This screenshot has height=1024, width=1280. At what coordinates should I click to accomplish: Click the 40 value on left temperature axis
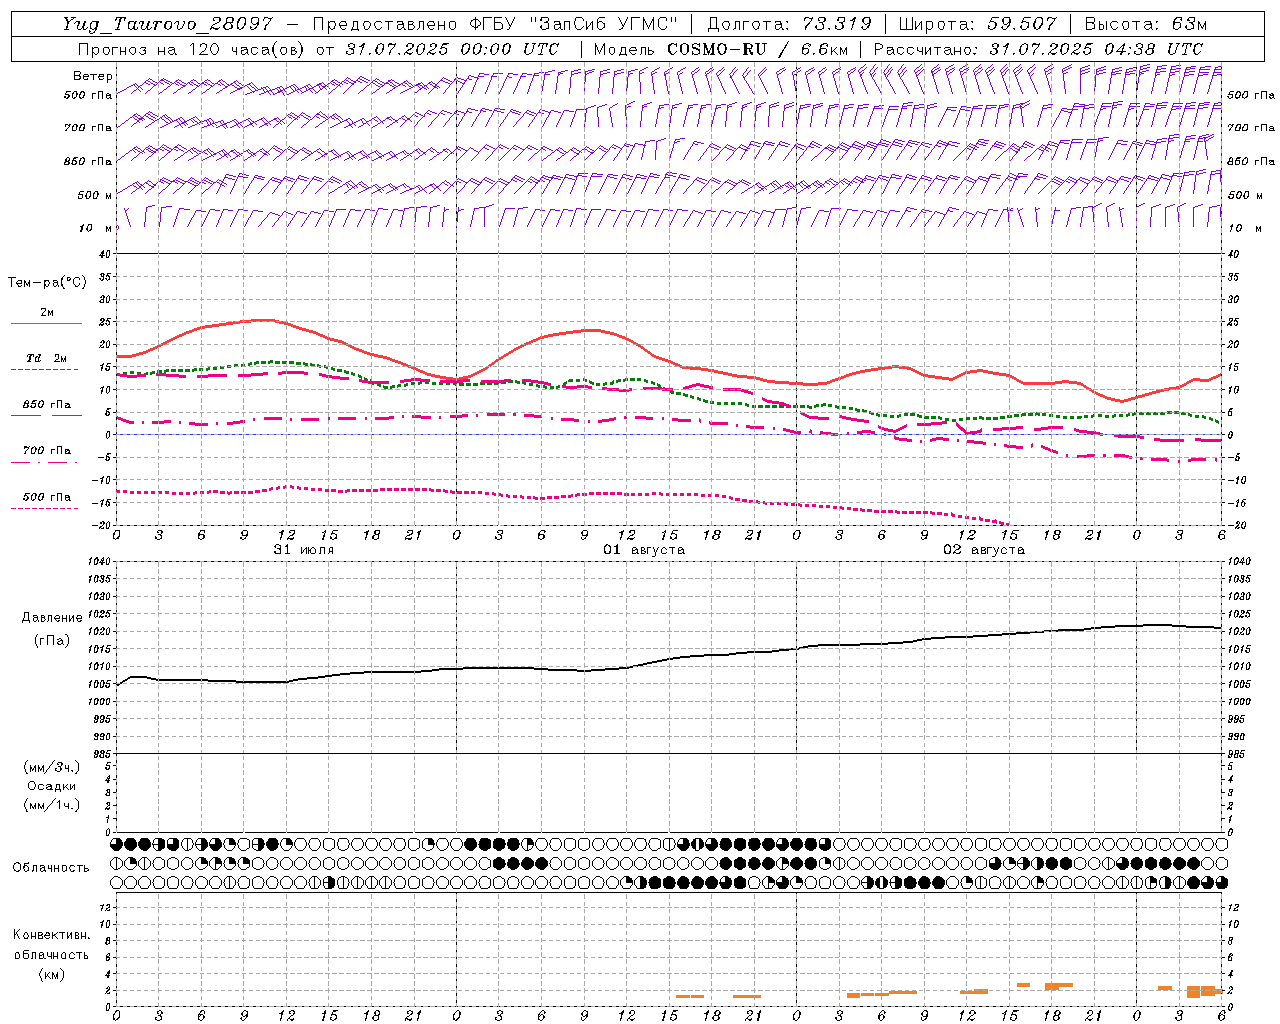pyautogui.click(x=107, y=254)
